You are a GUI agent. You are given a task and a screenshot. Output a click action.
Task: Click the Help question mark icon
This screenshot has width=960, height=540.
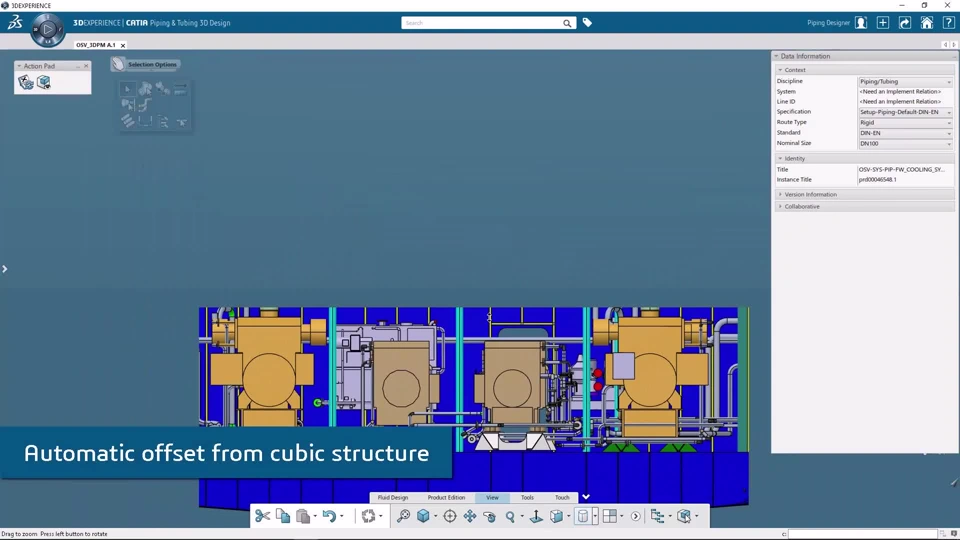[x=948, y=23]
